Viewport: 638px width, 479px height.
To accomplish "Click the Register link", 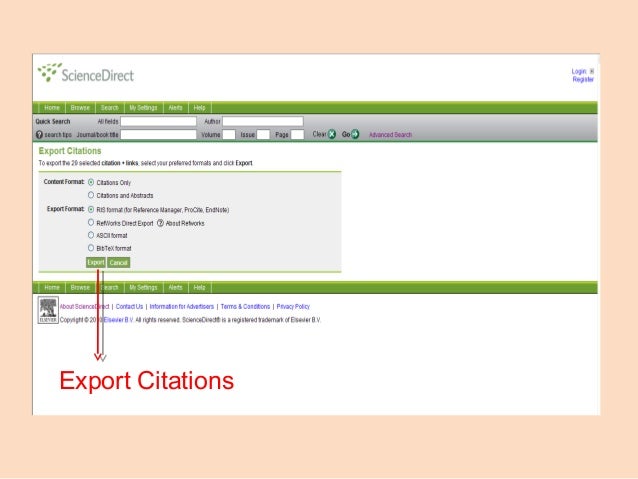I will click(x=583, y=79).
